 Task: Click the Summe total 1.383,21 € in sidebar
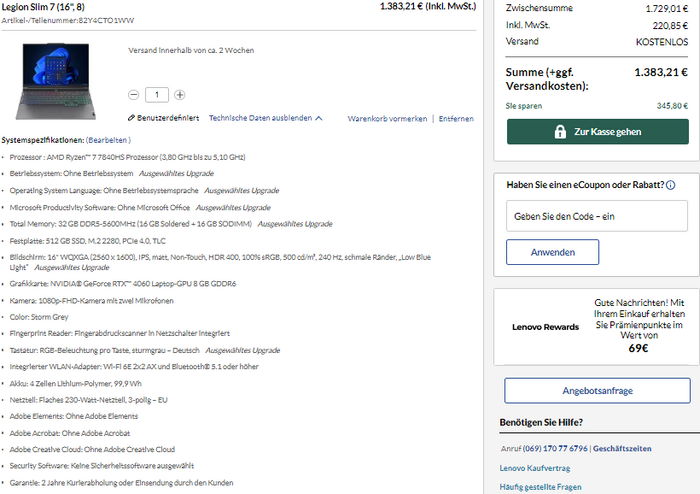661,72
